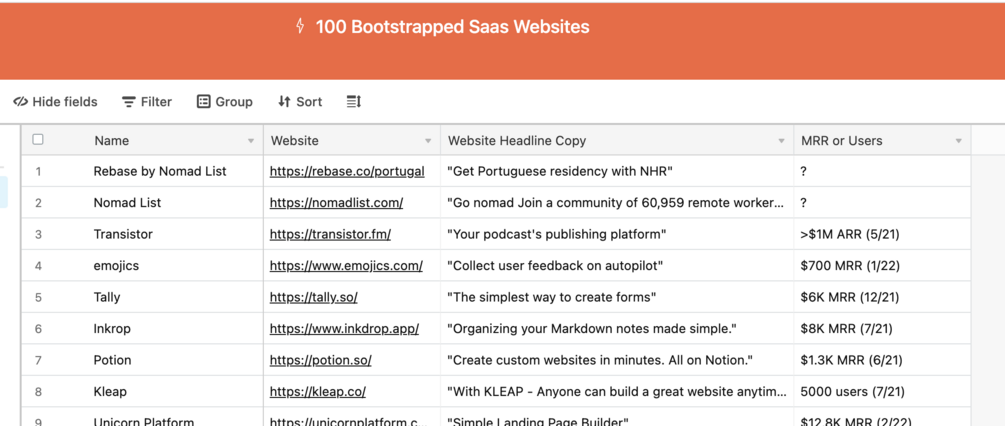This screenshot has width=1005, height=426.
Task: Visit the nomadlist.com link
Action: click(336, 202)
